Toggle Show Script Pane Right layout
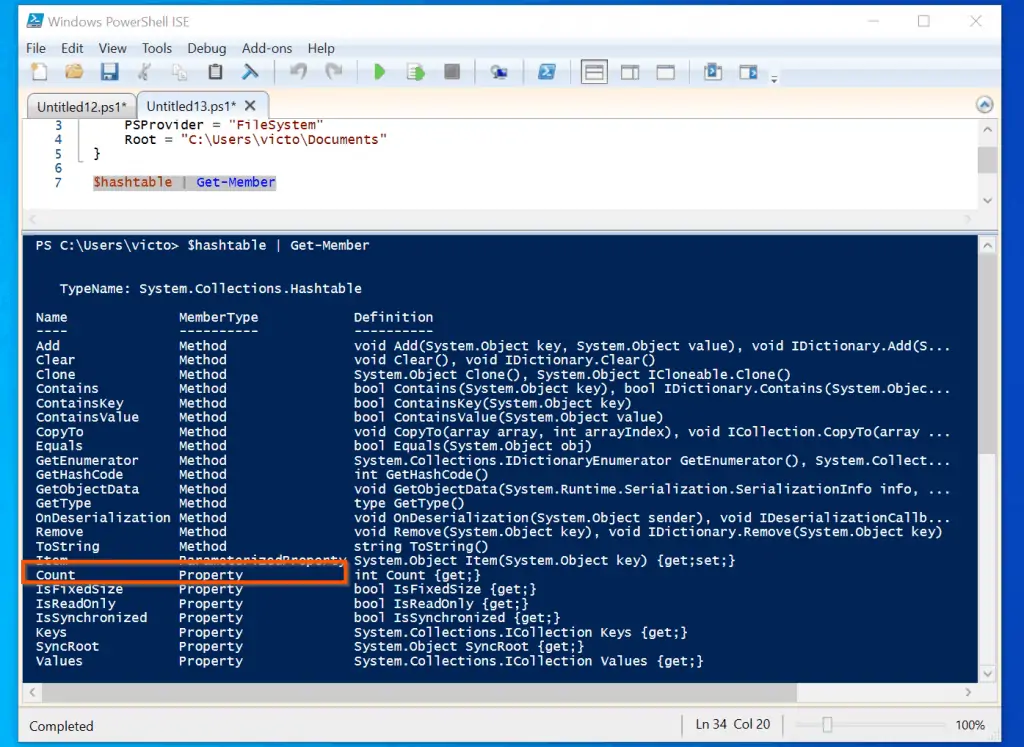 click(x=630, y=71)
